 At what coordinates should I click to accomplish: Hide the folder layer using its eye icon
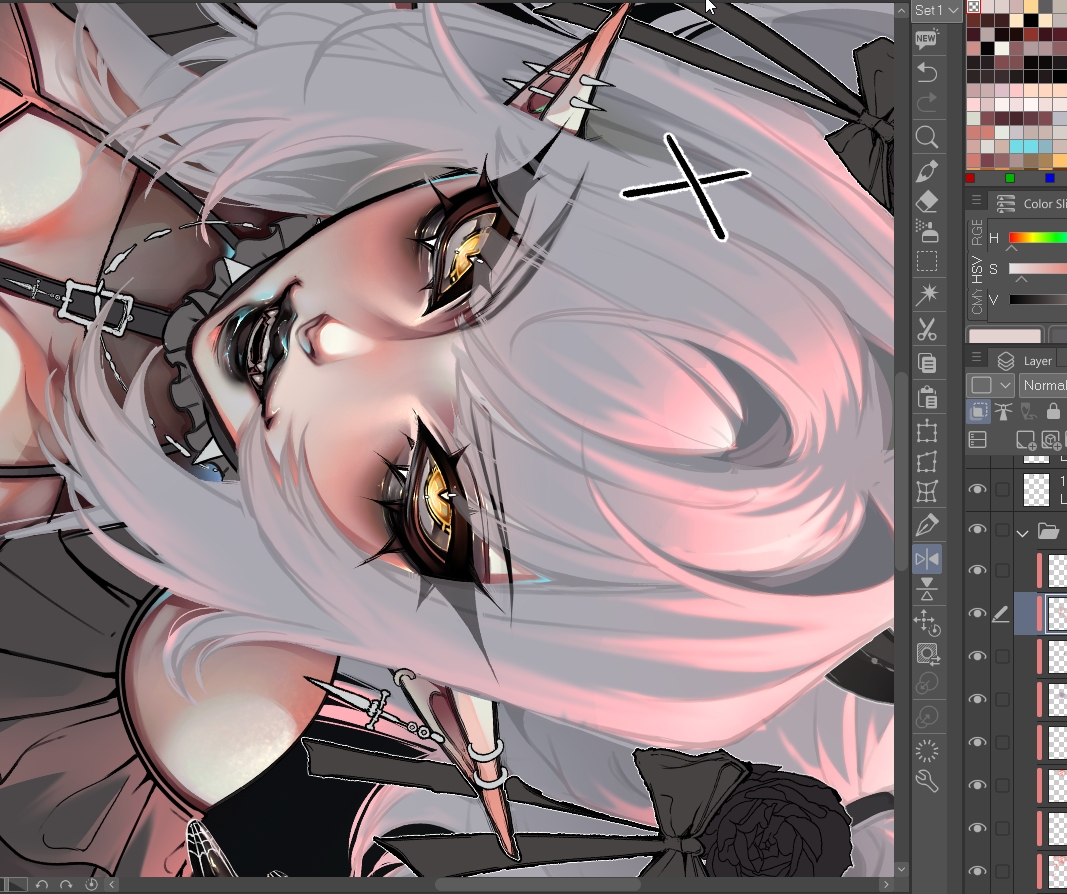pos(977,530)
